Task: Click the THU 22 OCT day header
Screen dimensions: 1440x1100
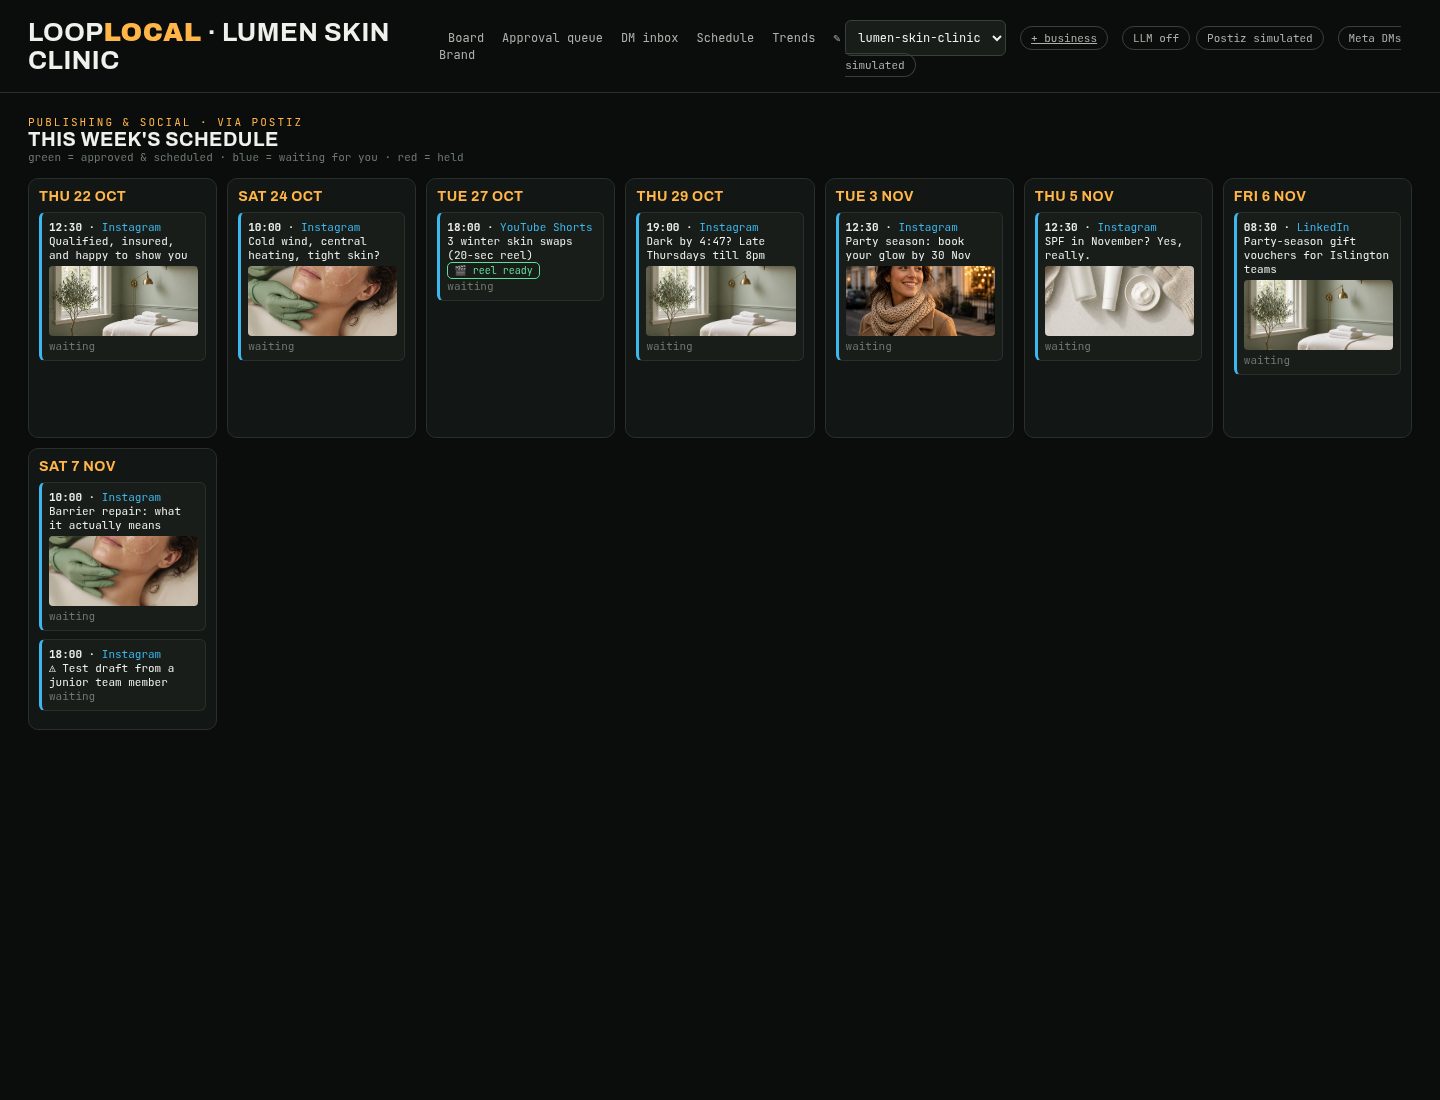Action: coord(82,196)
